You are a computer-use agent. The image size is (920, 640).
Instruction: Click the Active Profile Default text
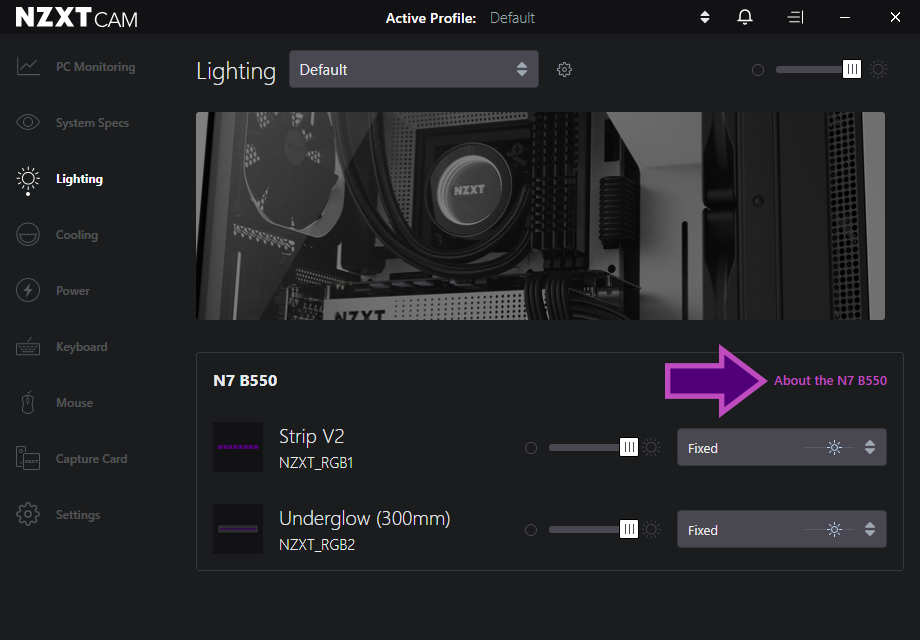(x=512, y=18)
